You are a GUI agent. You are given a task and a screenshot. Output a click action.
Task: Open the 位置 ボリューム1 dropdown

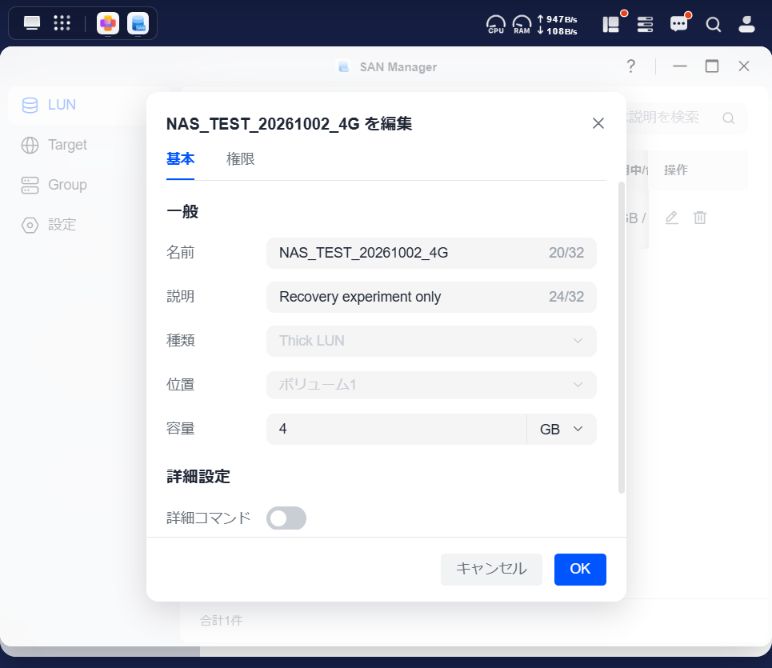click(431, 384)
